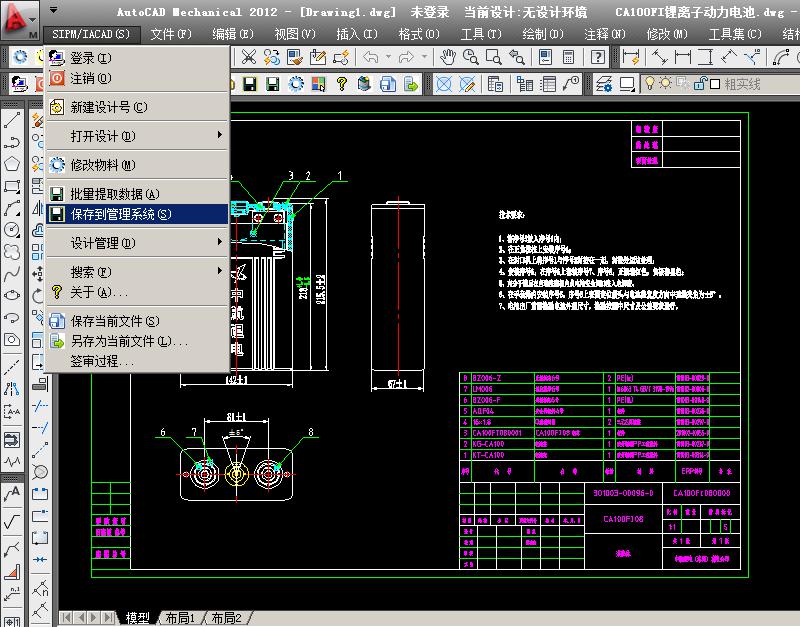Click the Cut scissors icon
The image size is (800, 627).
[x=248, y=57]
